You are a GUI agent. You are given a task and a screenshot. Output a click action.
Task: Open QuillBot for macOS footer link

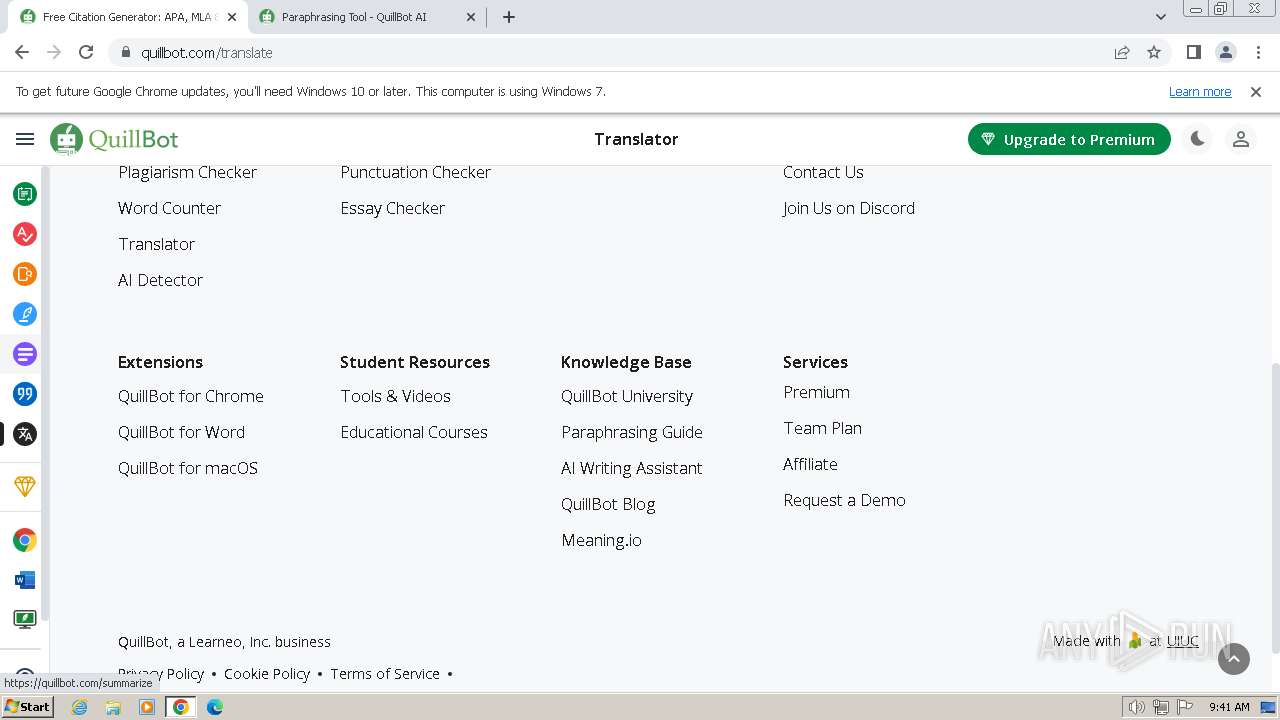click(x=188, y=468)
